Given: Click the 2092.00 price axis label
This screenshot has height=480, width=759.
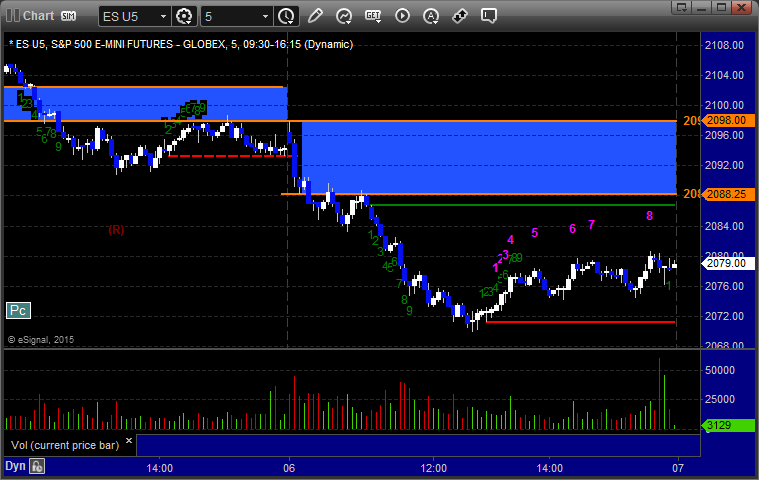Looking at the screenshot, I should [x=724, y=165].
